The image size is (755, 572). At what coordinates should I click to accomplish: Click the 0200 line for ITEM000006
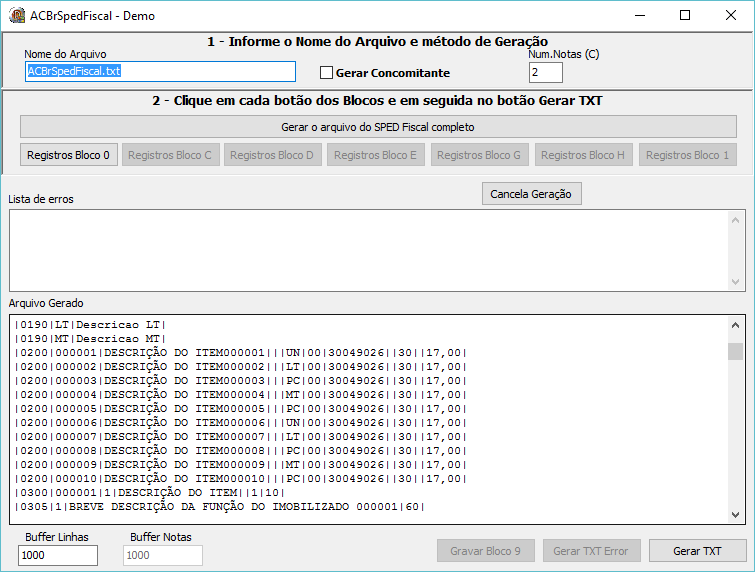(x=241, y=423)
